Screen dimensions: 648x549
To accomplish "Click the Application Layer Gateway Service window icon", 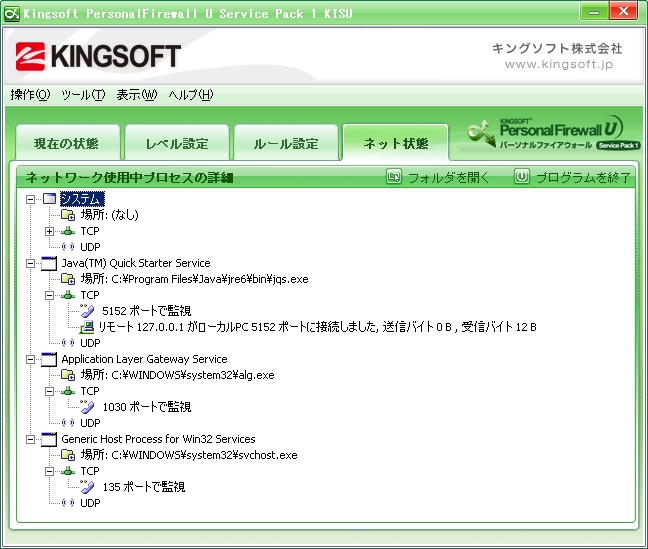I will [50, 359].
